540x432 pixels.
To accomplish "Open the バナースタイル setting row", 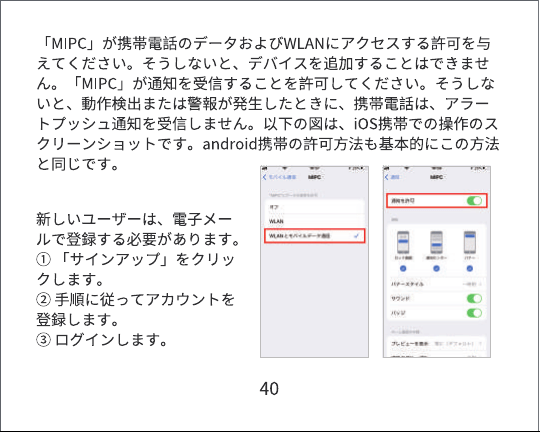I will coord(436,284).
